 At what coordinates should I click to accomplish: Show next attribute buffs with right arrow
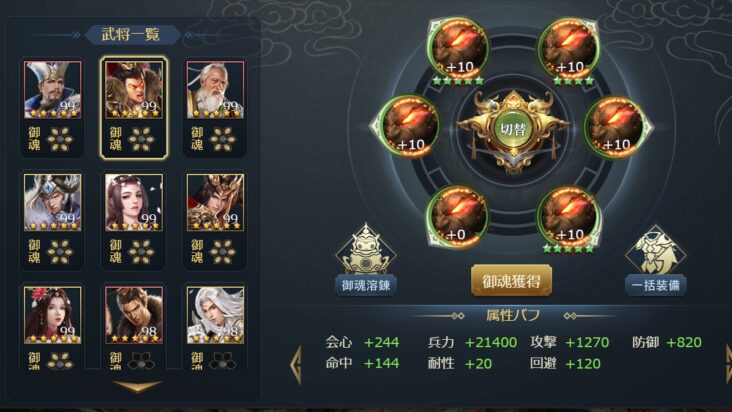tap(728, 365)
